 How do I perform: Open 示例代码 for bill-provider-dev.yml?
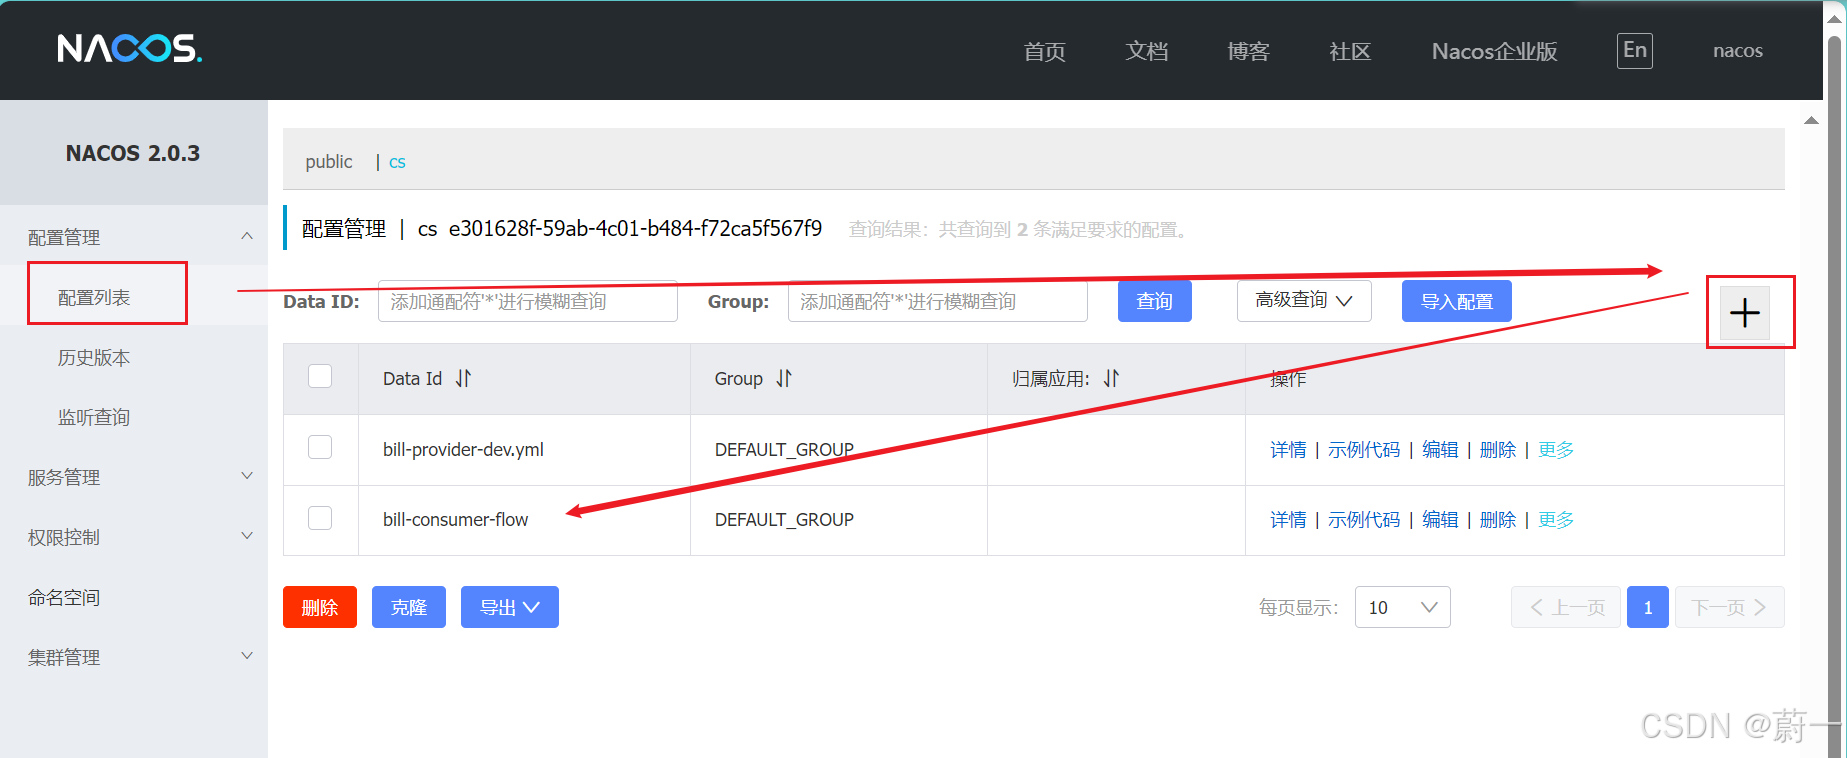(x=1364, y=450)
